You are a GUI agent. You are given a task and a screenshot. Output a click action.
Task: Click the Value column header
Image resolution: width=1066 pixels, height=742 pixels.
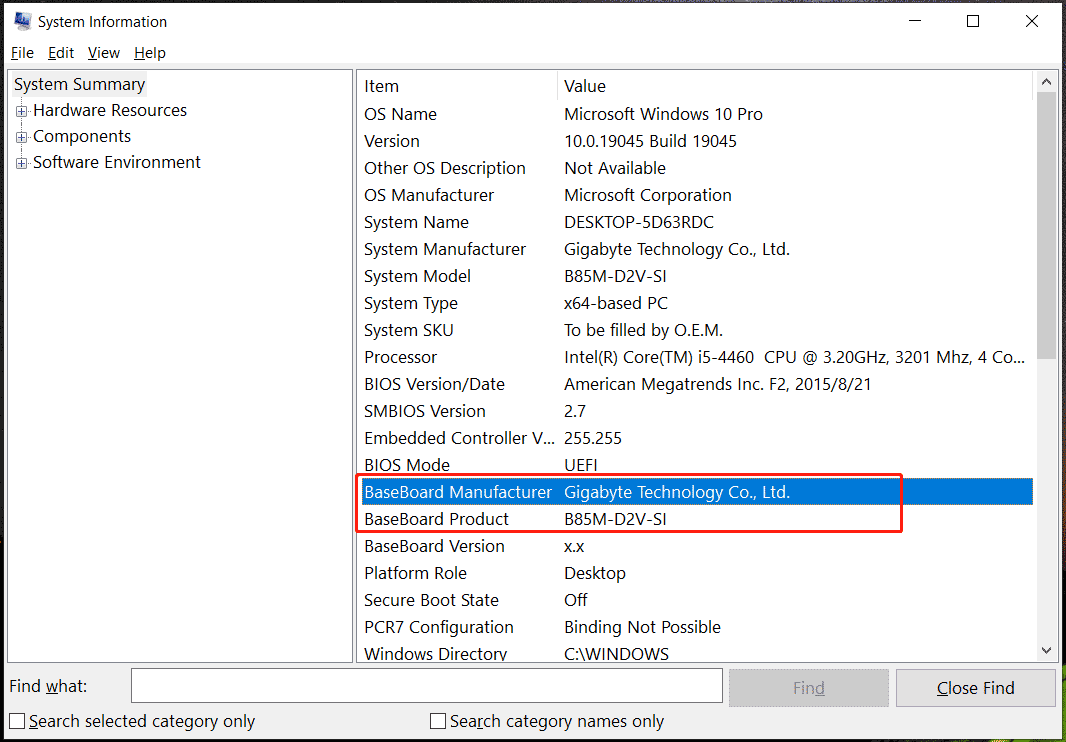click(x=795, y=86)
